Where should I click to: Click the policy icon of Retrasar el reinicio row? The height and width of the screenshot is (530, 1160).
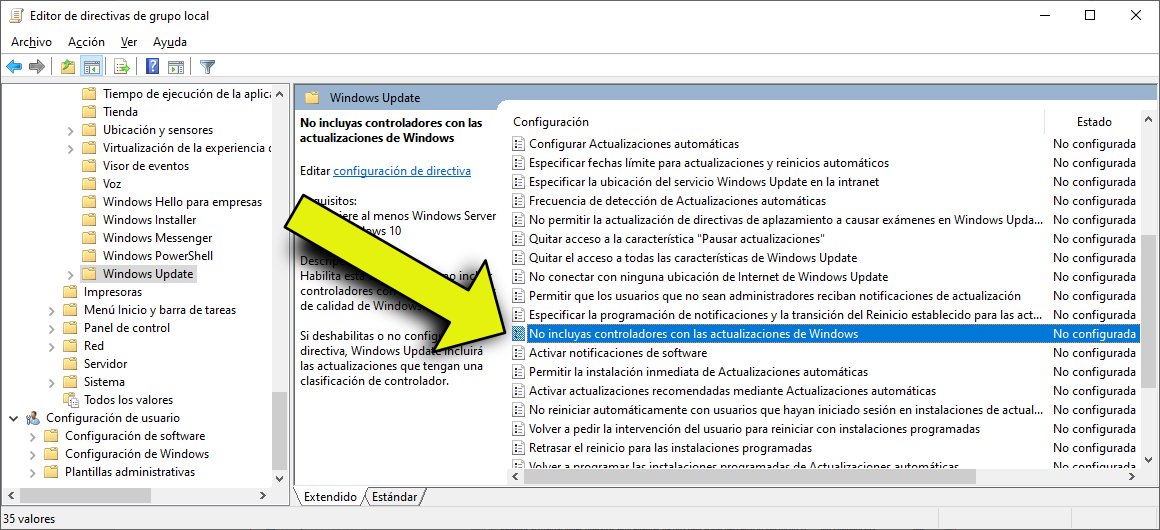pyautogui.click(x=519, y=448)
